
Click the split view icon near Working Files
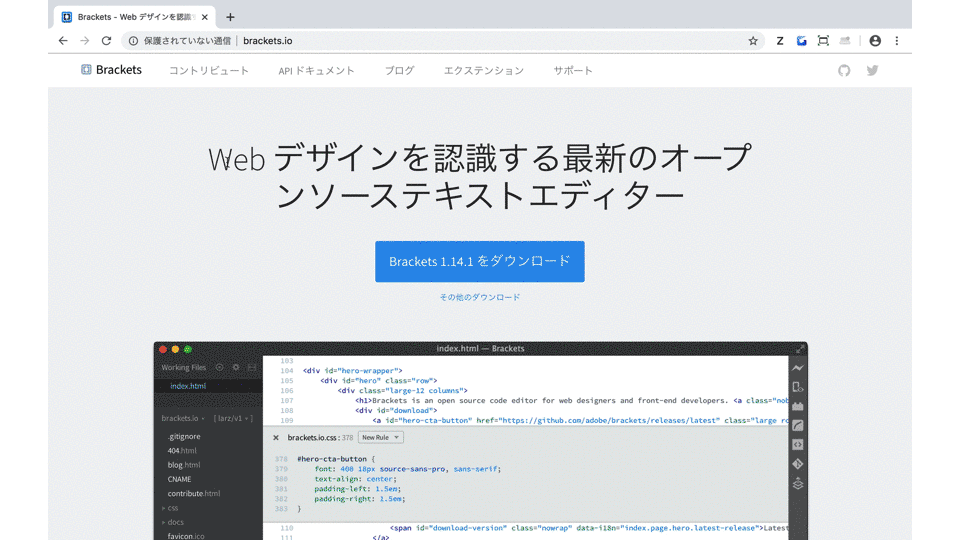coord(252,367)
